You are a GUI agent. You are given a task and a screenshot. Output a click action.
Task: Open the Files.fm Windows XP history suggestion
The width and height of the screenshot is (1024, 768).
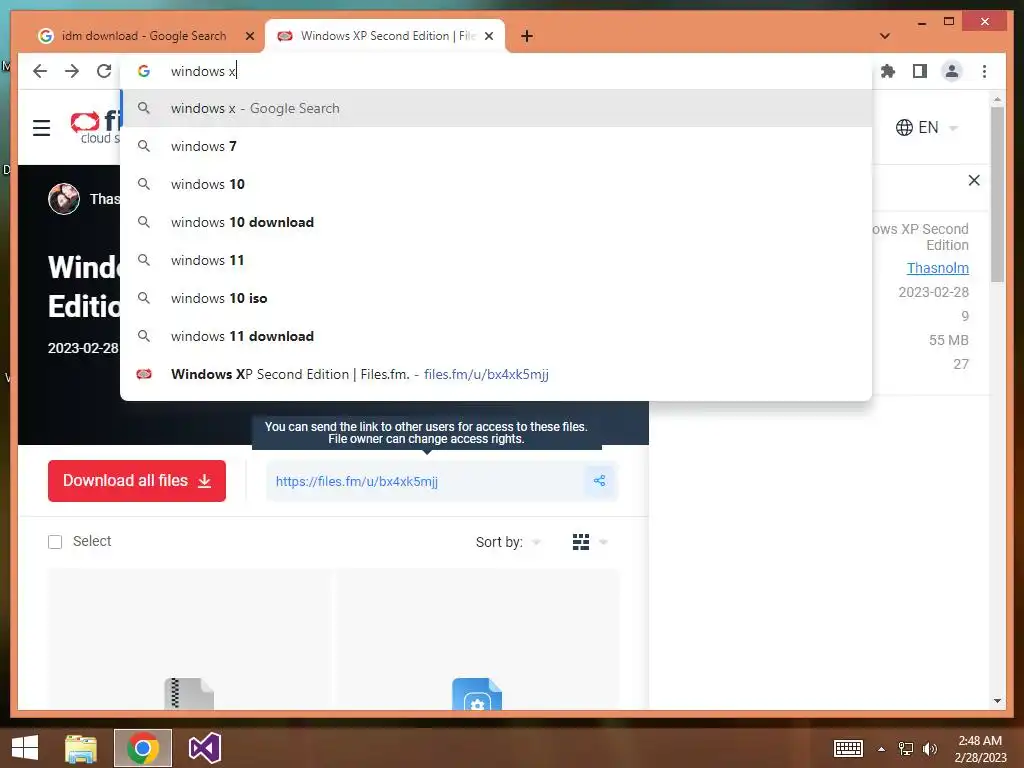pos(496,374)
